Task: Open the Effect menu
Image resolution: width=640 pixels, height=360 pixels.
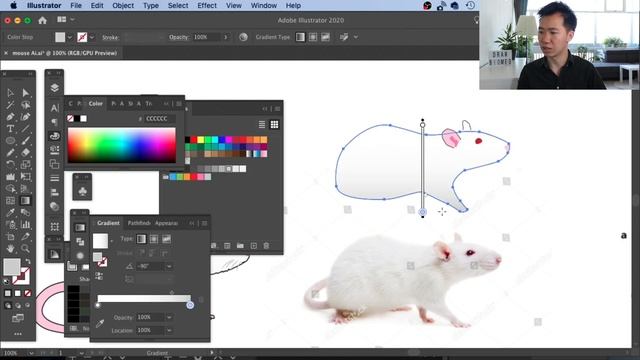Action: [207, 5]
